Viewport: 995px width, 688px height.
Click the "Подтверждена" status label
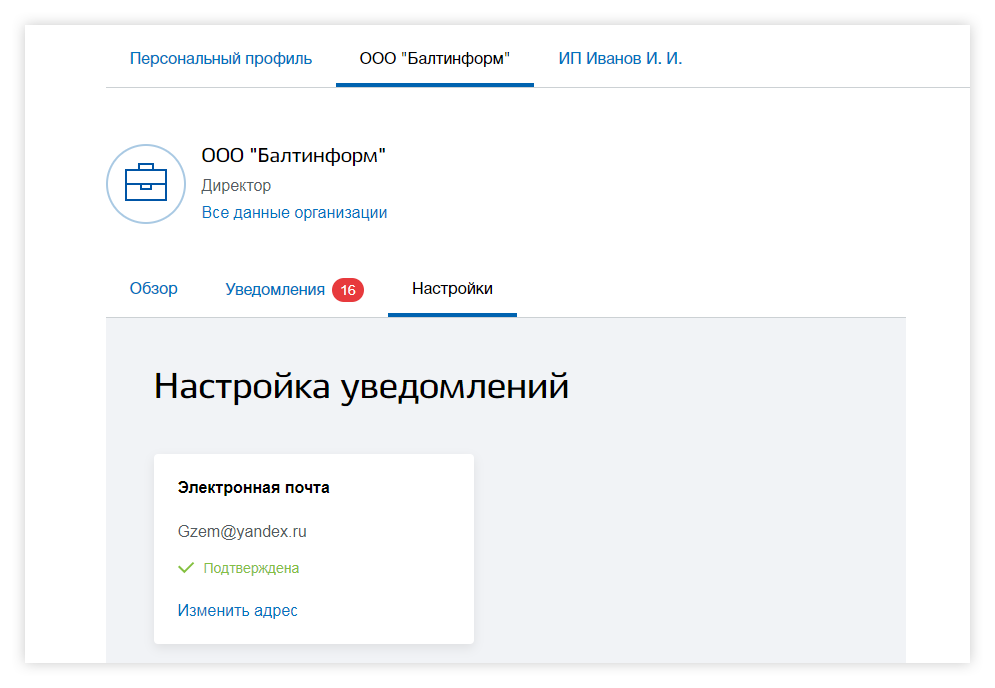(x=249, y=567)
